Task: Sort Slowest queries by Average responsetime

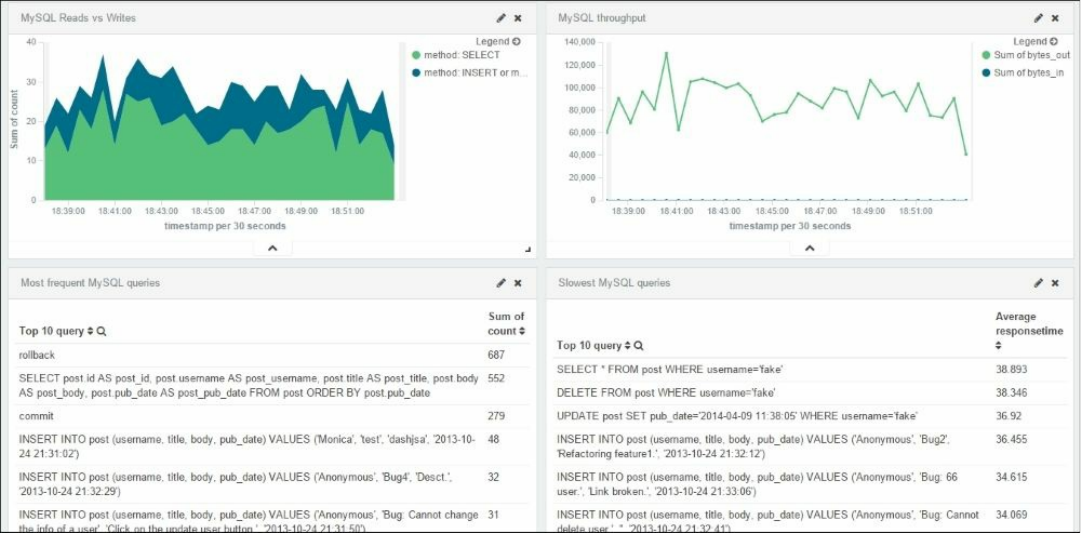Action: [x=998, y=345]
